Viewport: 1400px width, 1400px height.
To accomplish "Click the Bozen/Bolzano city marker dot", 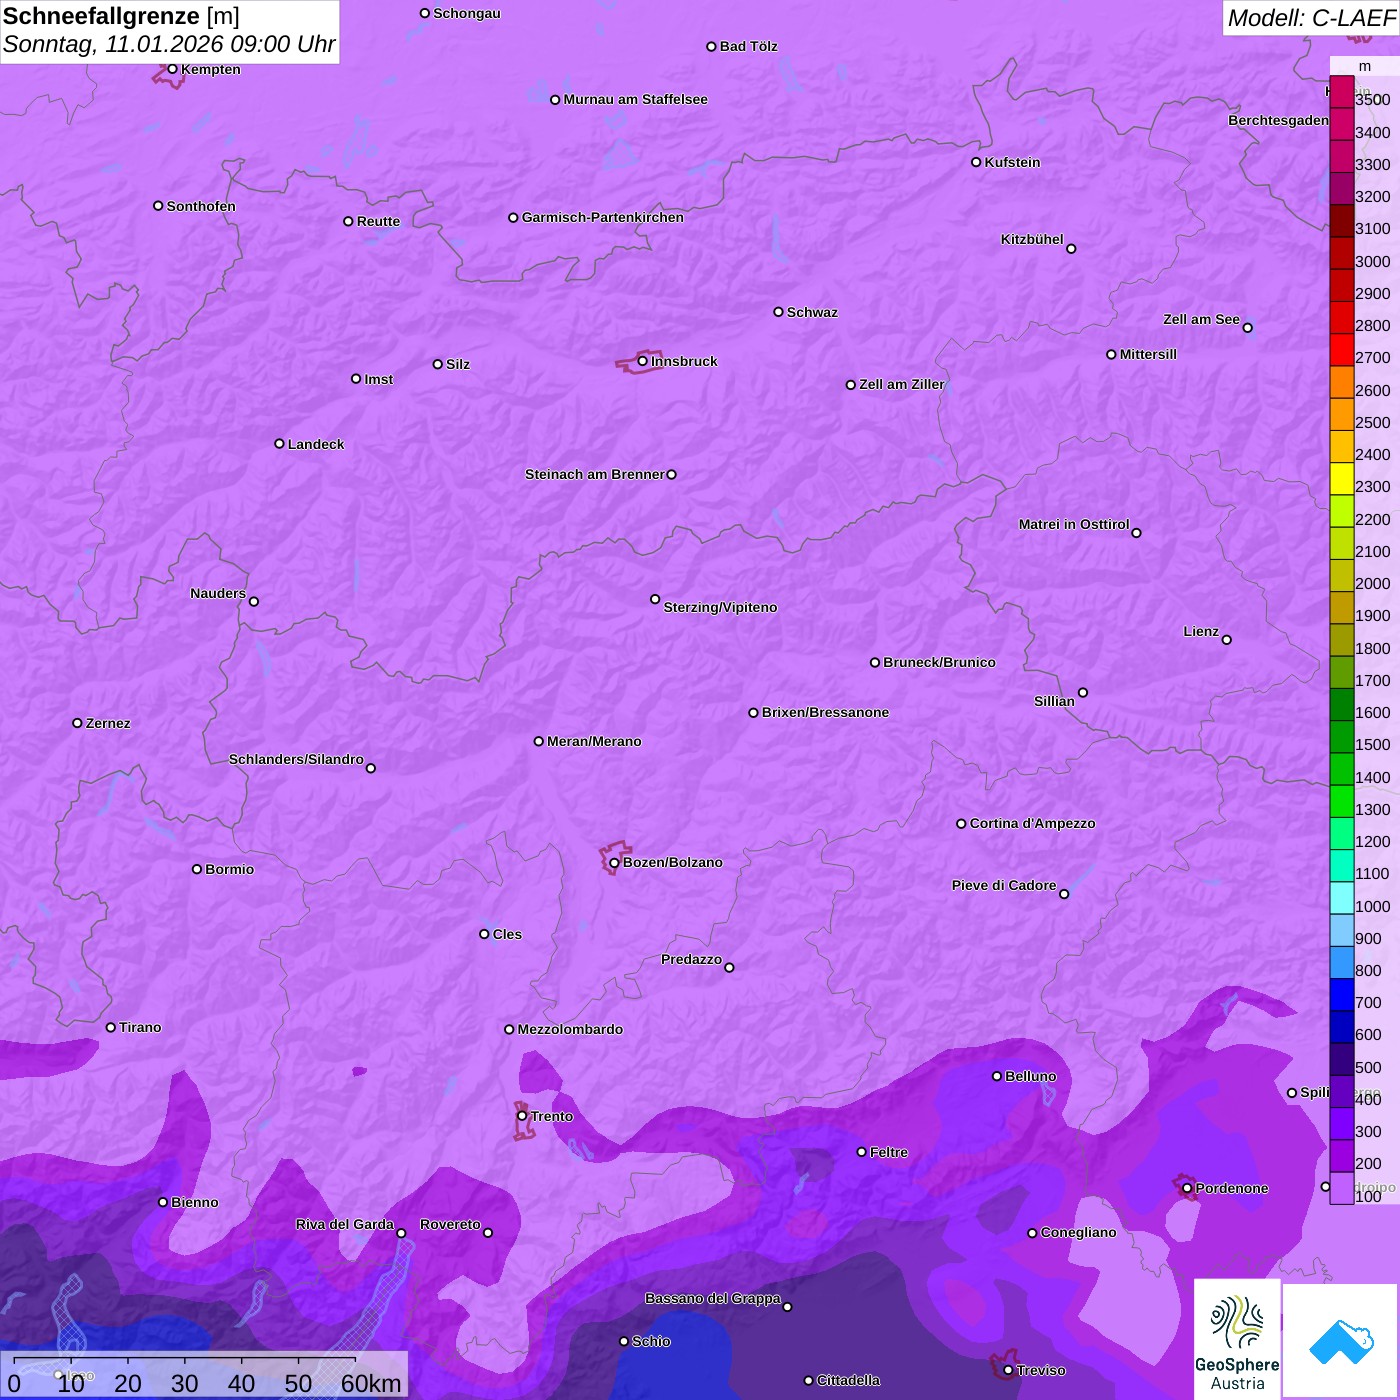I will click(614, 863).
